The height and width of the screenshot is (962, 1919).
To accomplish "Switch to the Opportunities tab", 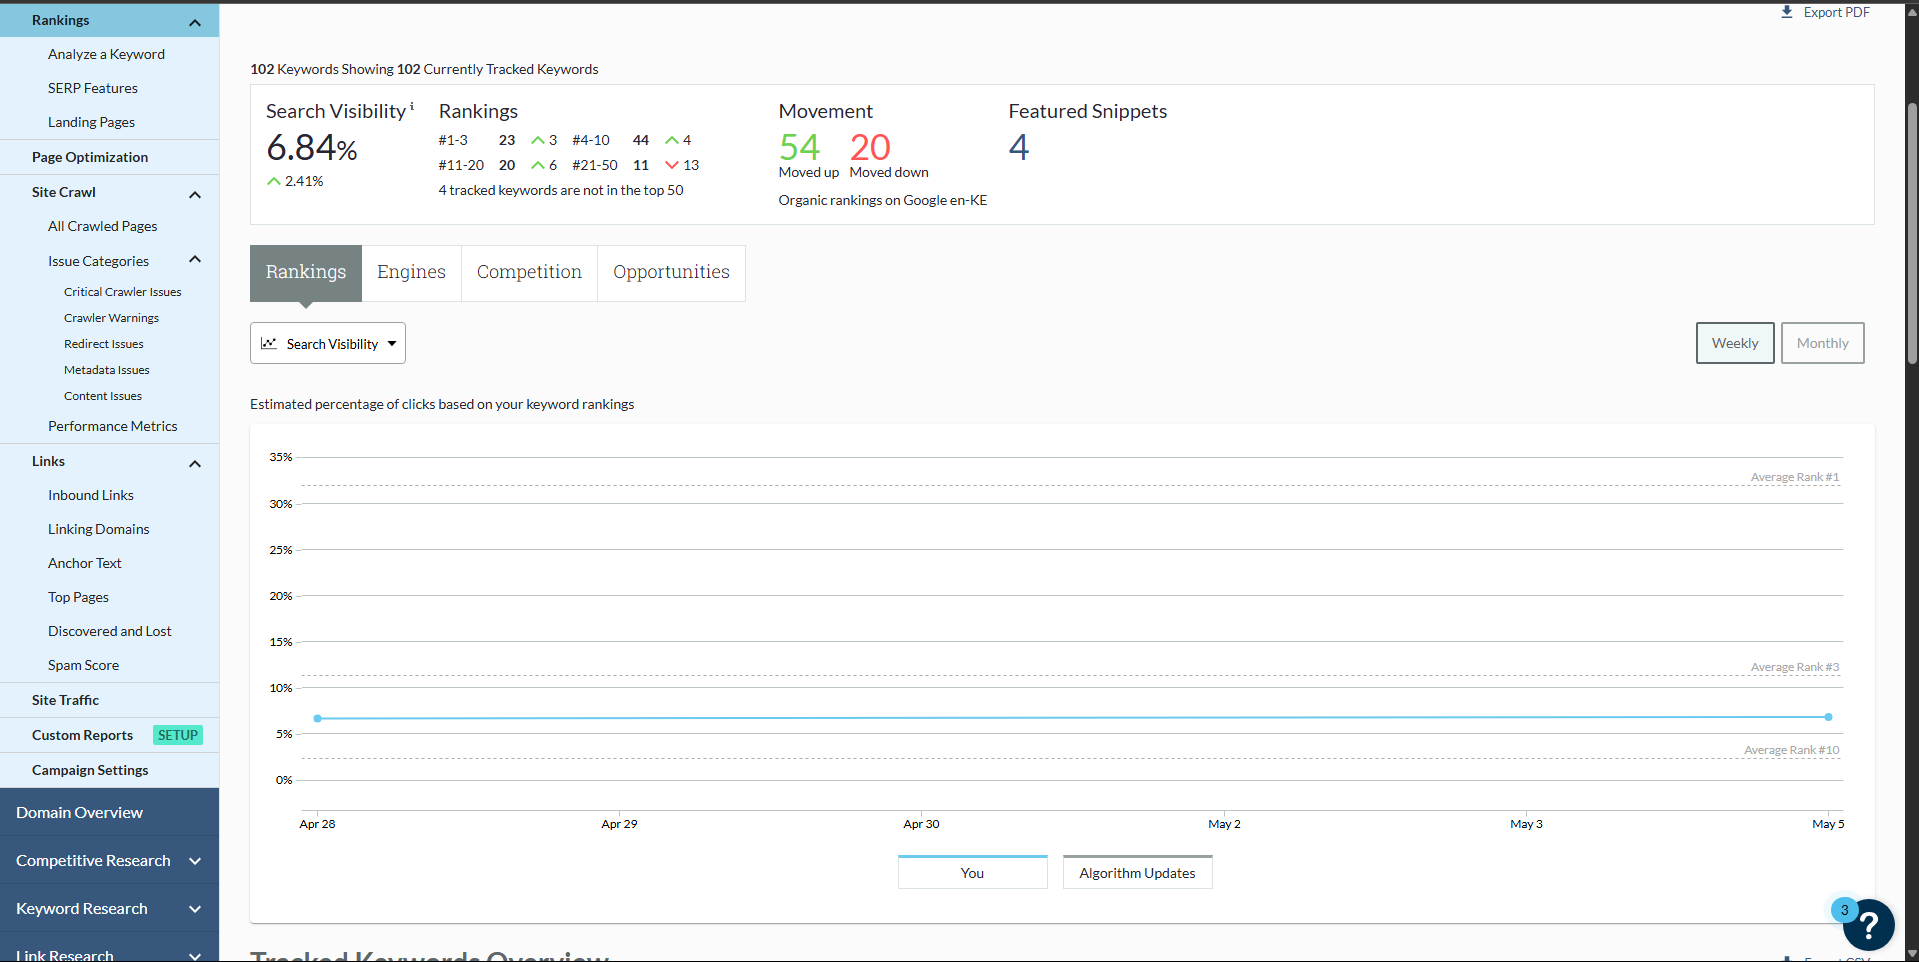I will pyautogui.click(x=671, y=272).
